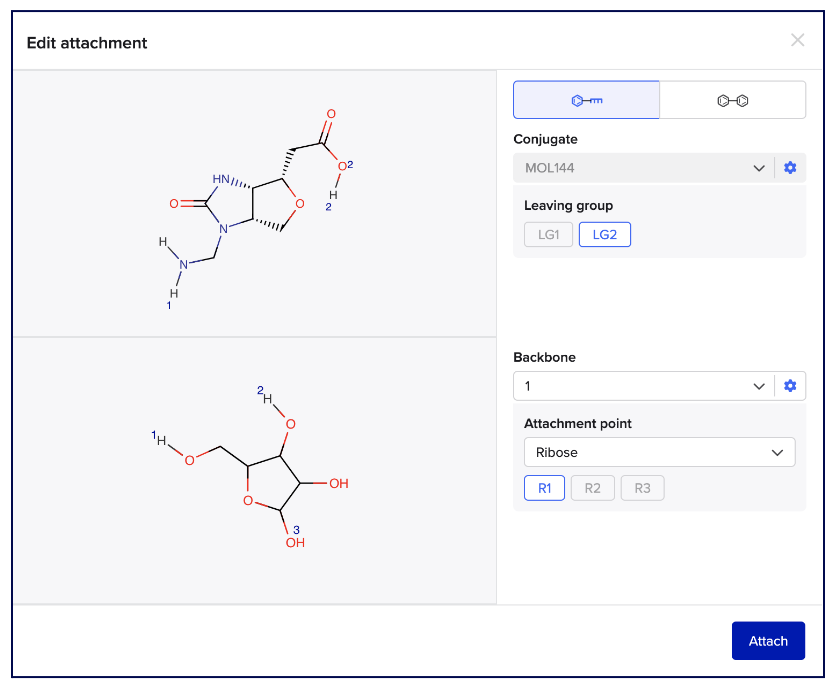
Task: Click hydrogen labeled 1 in conjugate molecule
Action: pyautogui.click(x=174, y=293)
